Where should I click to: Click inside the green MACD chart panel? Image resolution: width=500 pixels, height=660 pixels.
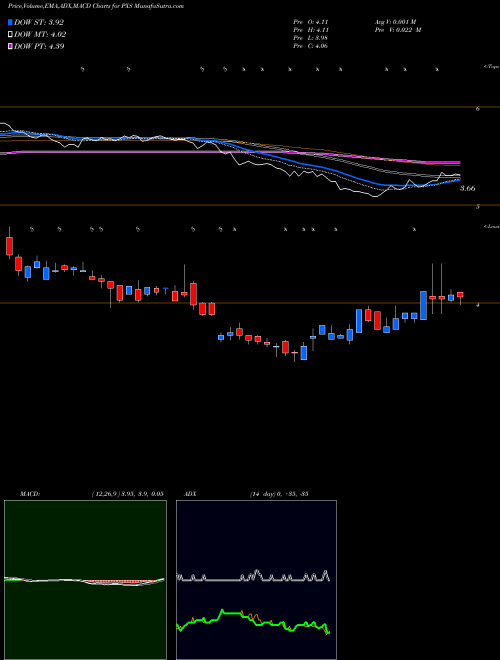tap(85, 580)
